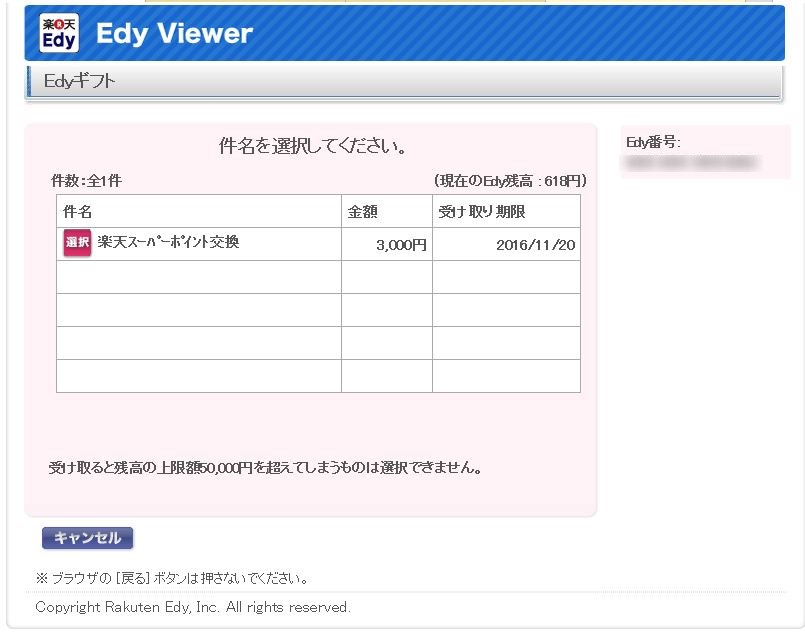This screenshot has width=805, height=634.
Task: Click the blurred Edy number value
Action: tap(692, 163)
